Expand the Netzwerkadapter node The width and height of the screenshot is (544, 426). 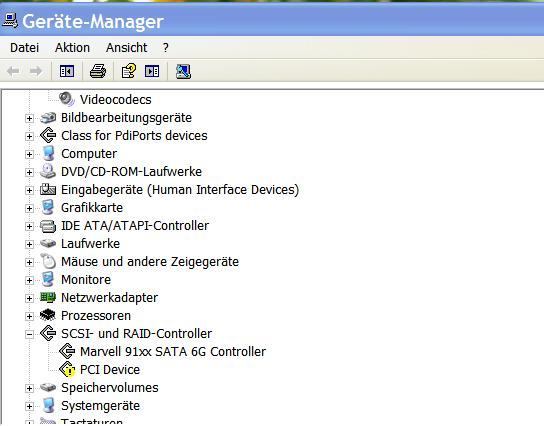29,298
